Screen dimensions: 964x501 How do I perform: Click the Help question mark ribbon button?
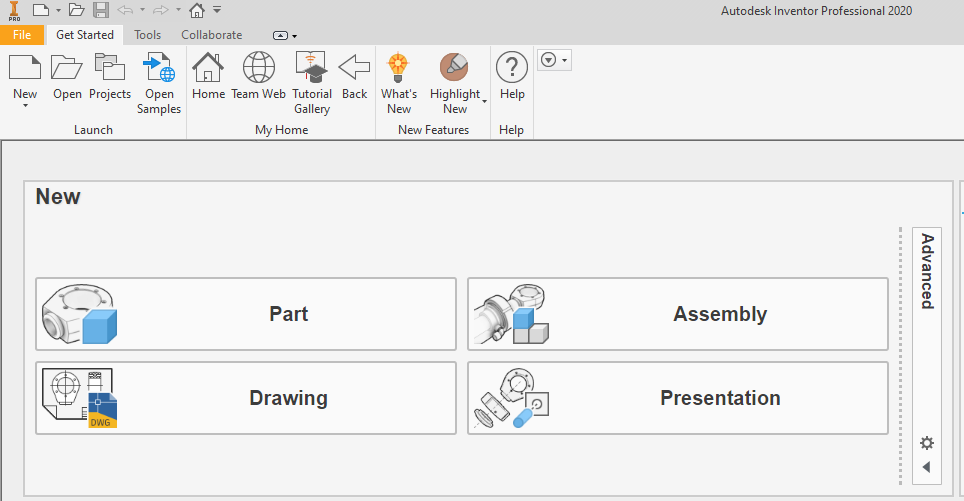click(512, 77)
